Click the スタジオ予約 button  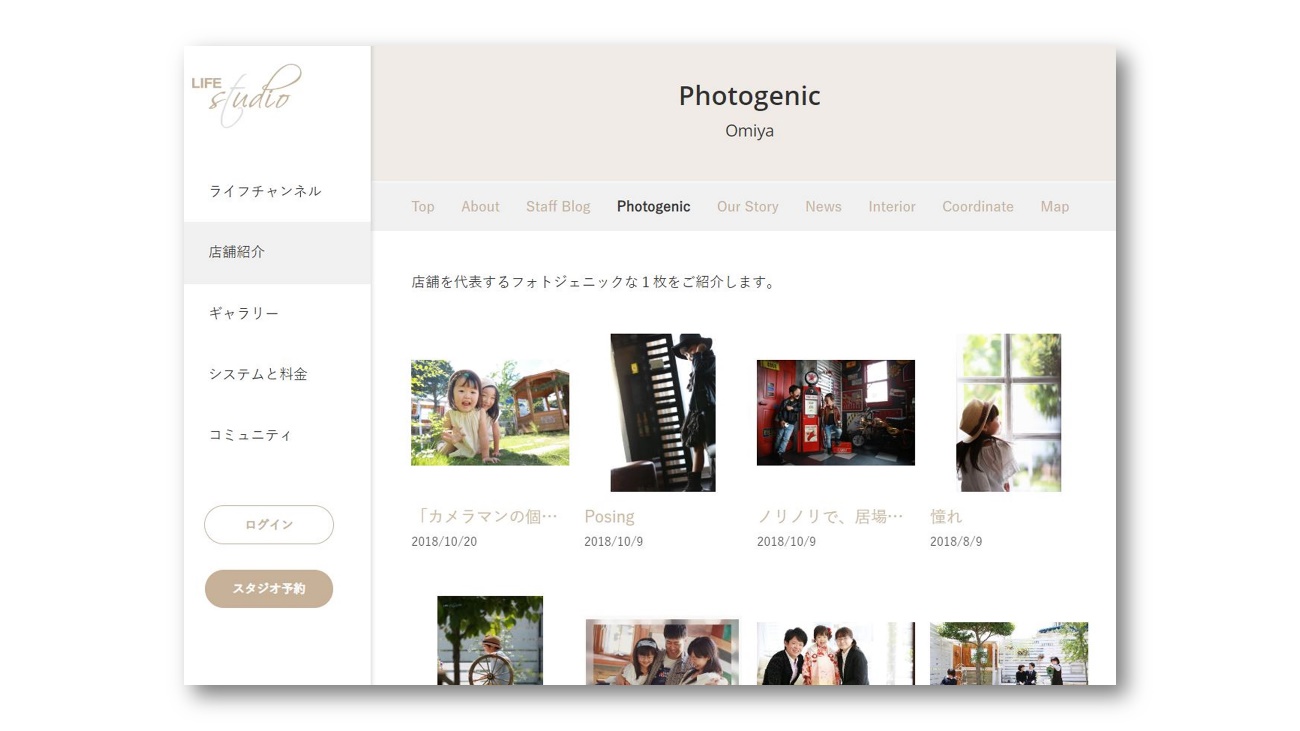click(269, 589)
